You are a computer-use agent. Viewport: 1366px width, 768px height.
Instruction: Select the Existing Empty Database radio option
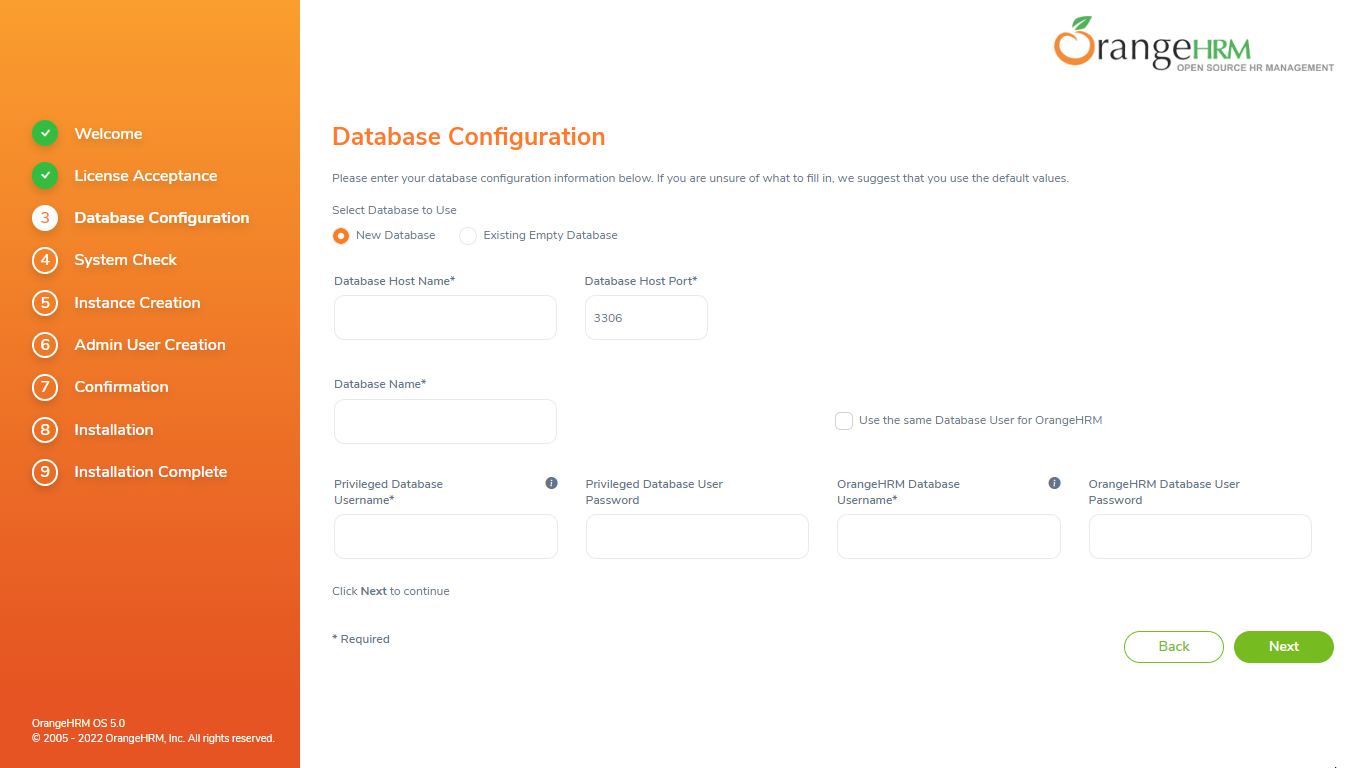click(468, 236)
